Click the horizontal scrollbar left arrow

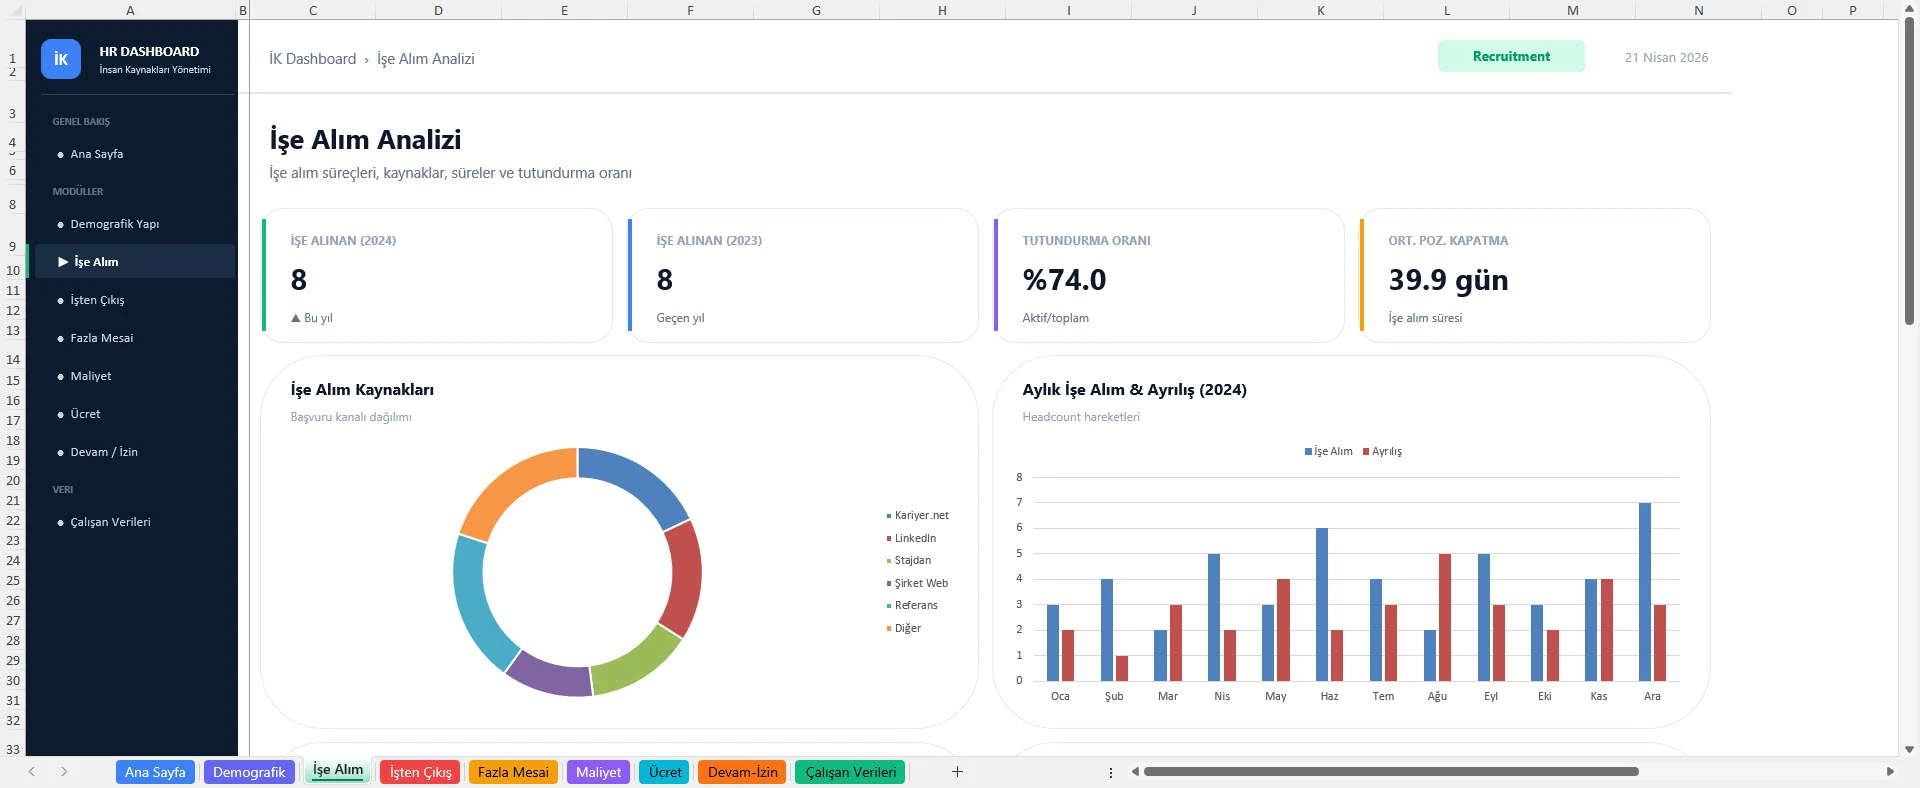1135,771
